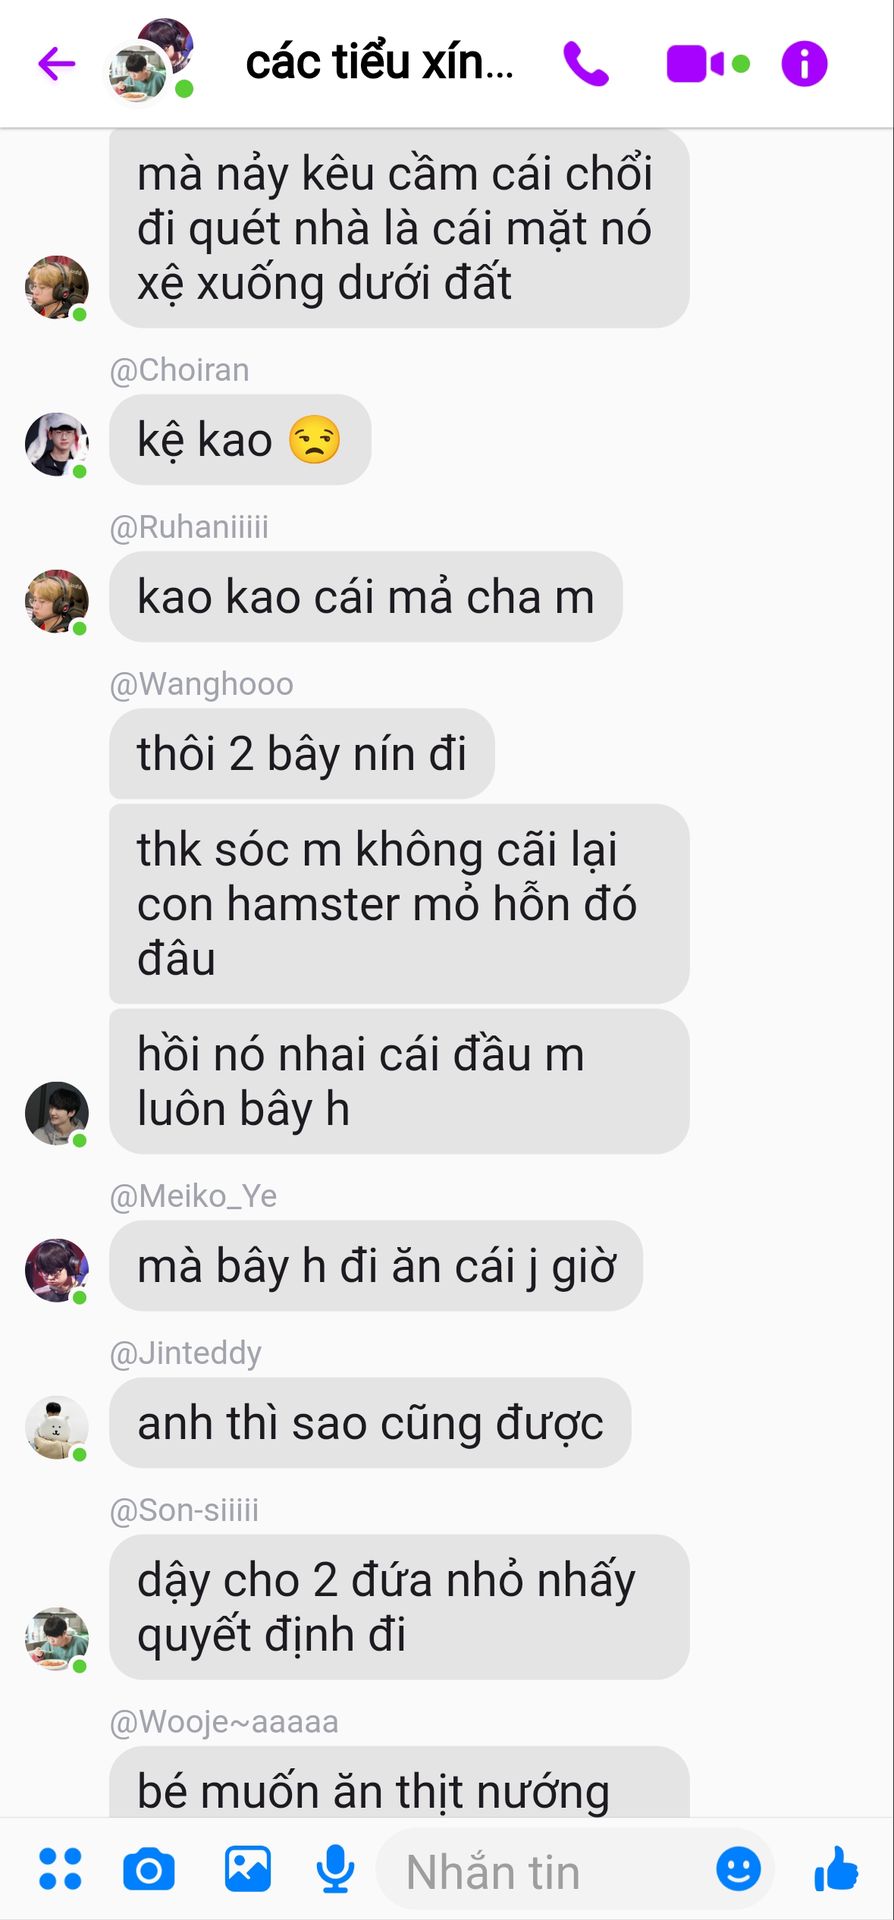The width and height of the screenshot is (894, 1920).
Task: Open the four-dot more apps menu
Action: click(x=60, y=1868)
